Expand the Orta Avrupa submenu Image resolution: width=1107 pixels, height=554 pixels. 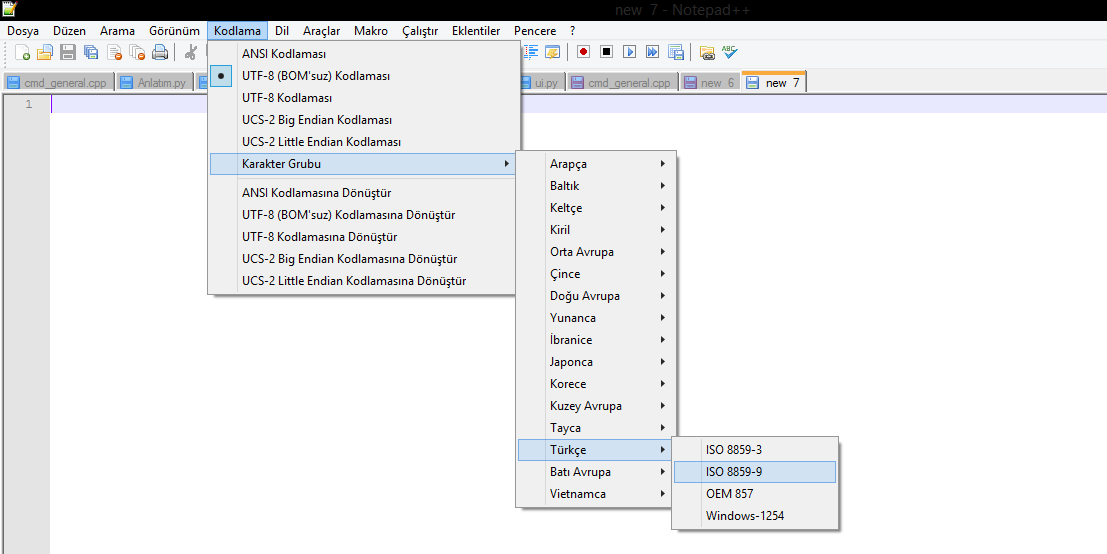[596, 251]
